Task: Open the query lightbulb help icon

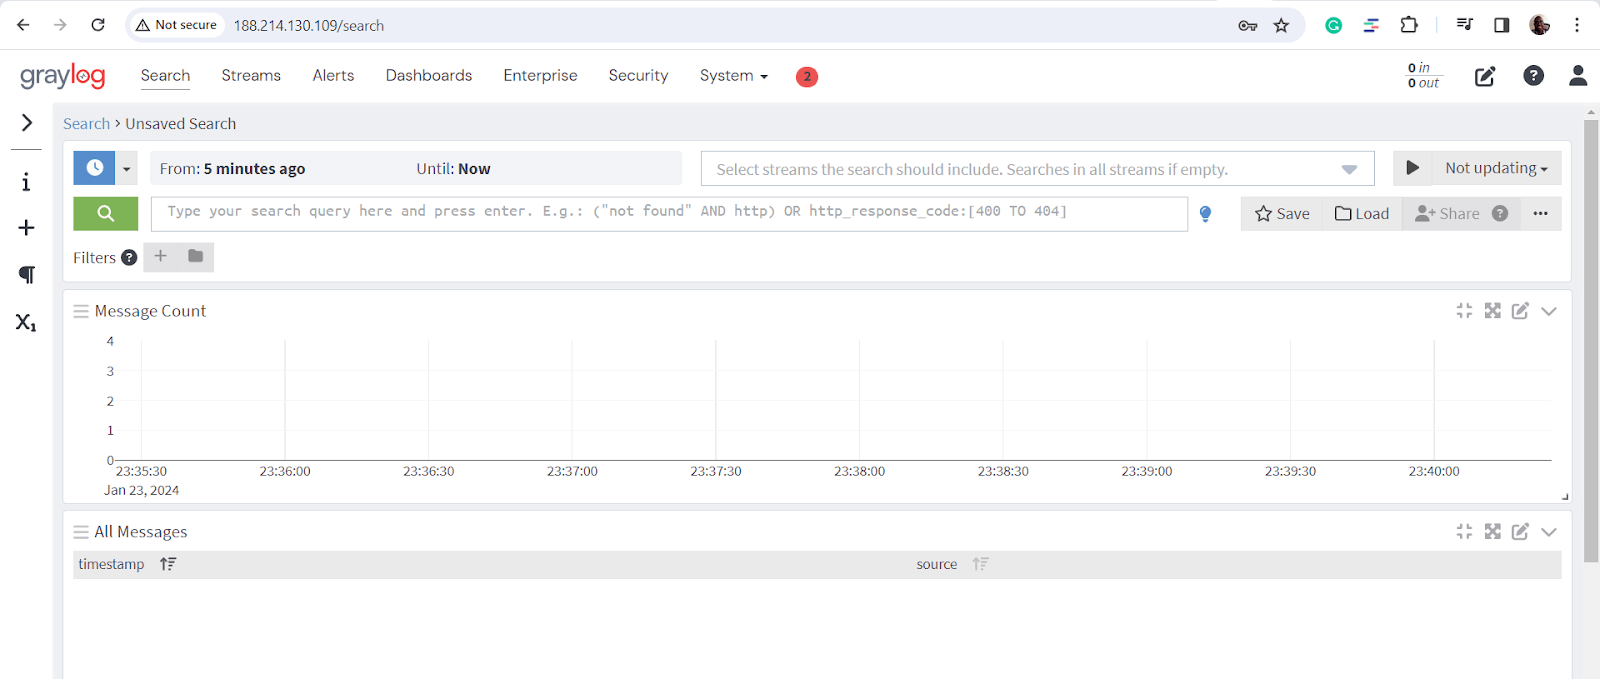Action: (x=1205, y=213)
